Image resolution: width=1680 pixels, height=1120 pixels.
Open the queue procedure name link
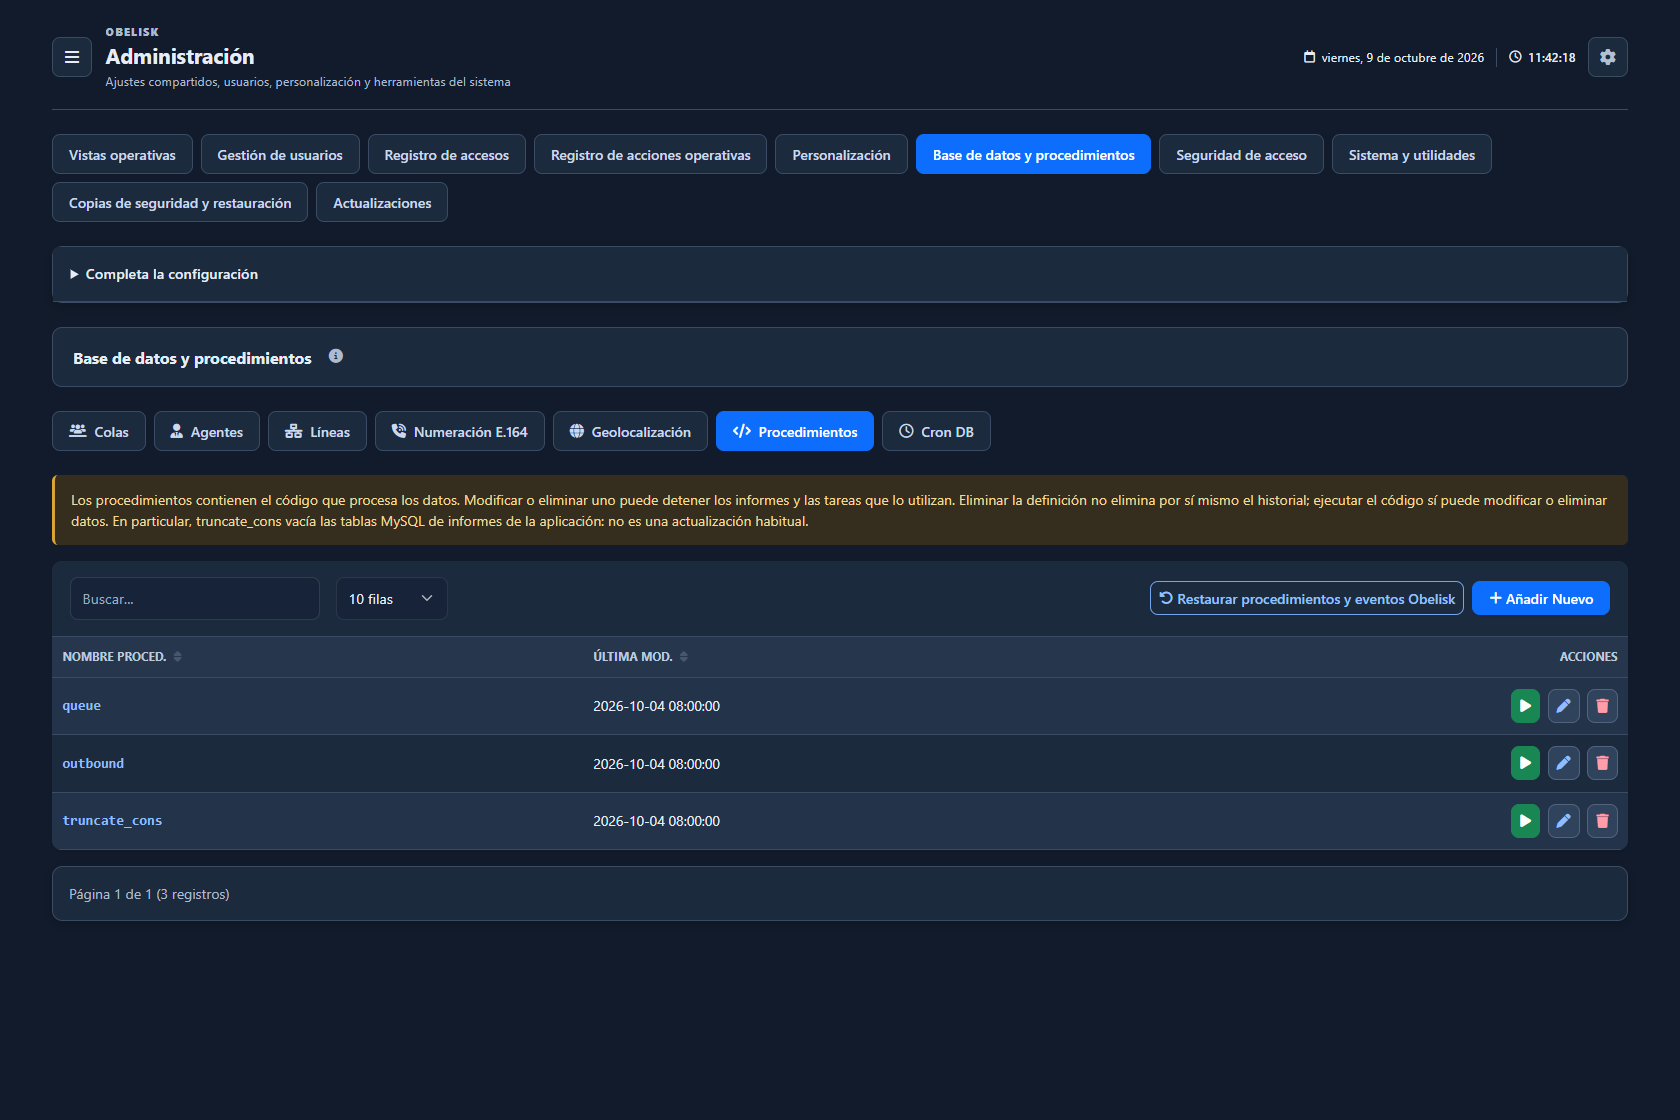82,706
